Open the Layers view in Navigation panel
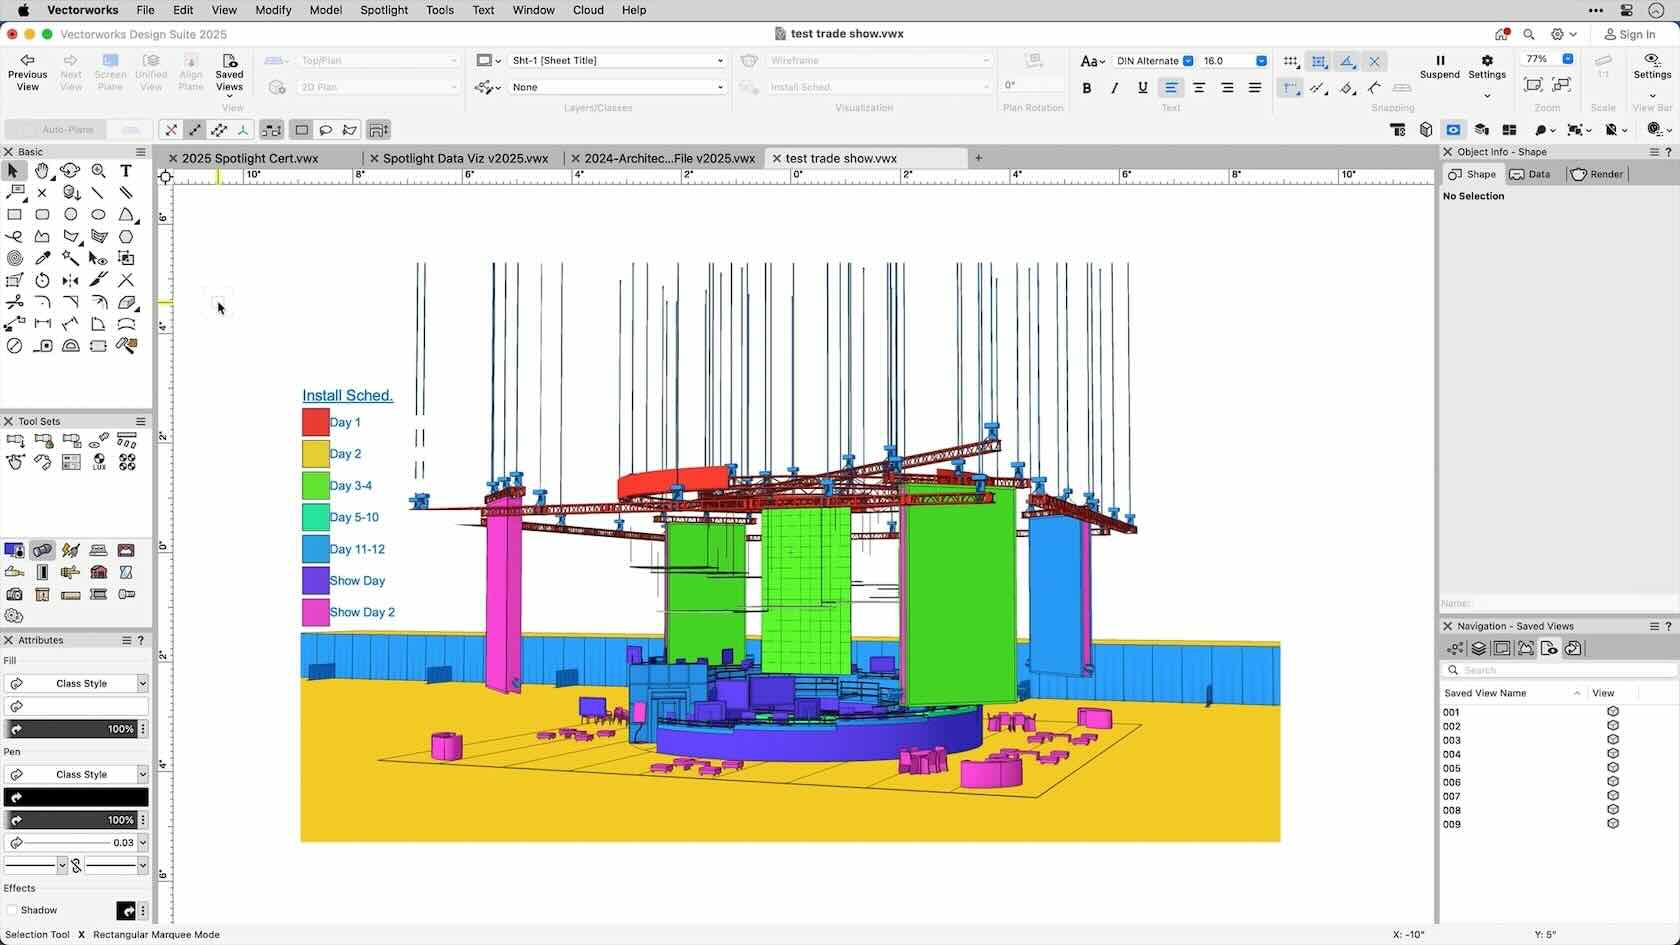 1479,648
